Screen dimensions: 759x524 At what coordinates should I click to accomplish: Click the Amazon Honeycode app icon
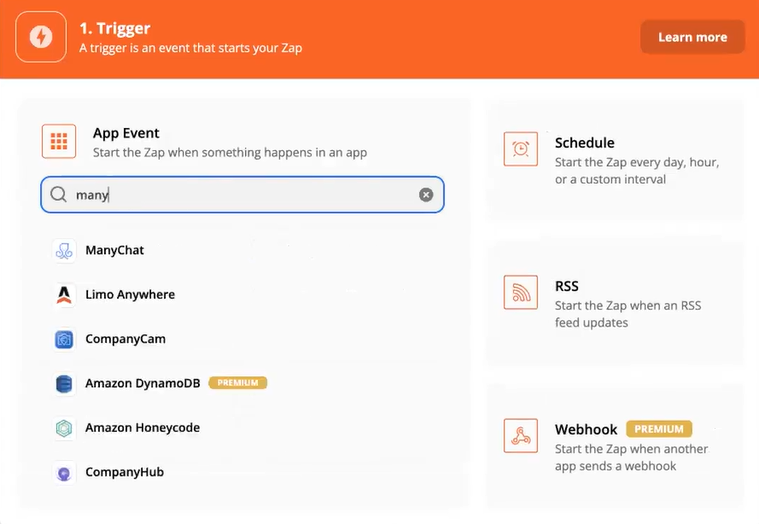64,428
